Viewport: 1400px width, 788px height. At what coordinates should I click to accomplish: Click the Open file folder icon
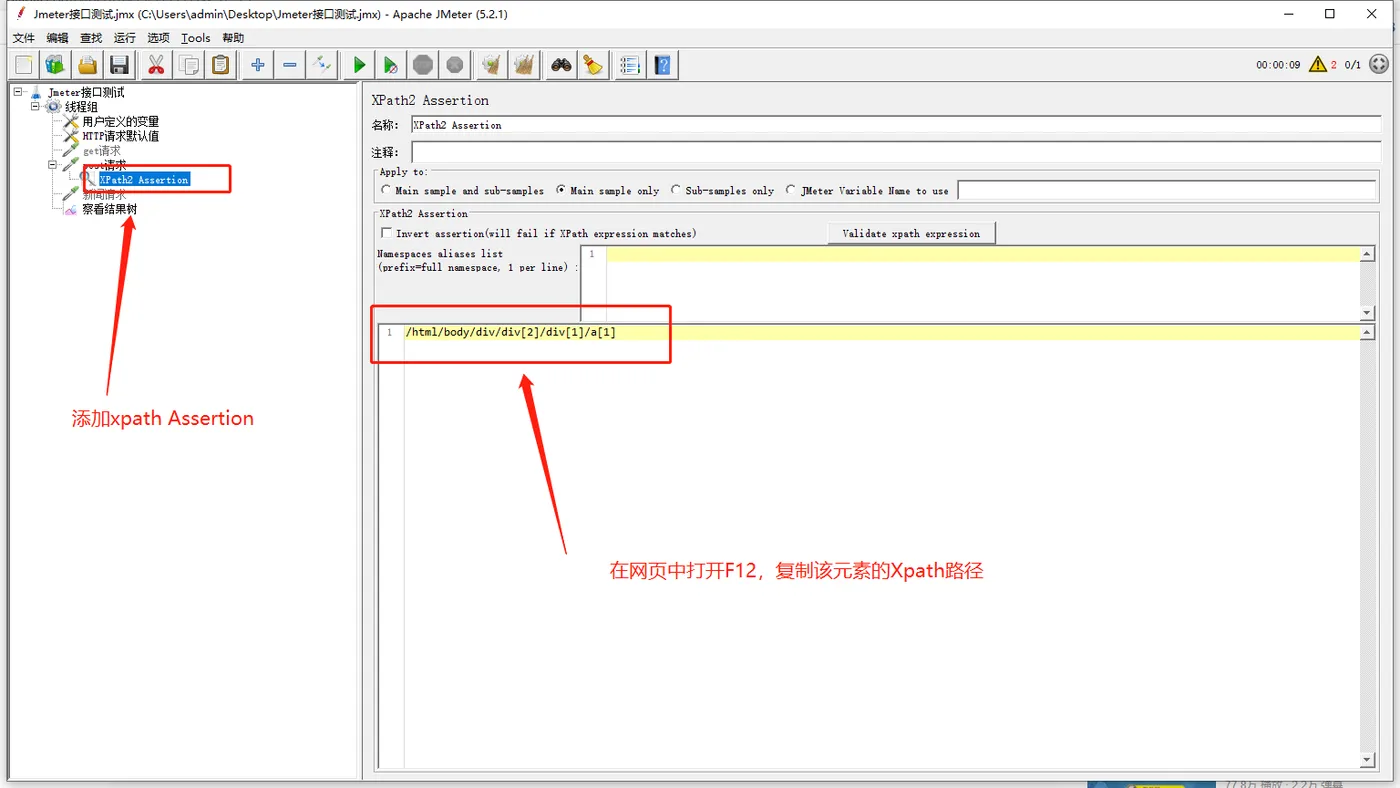pyautogui.click(x=88, y=65)
